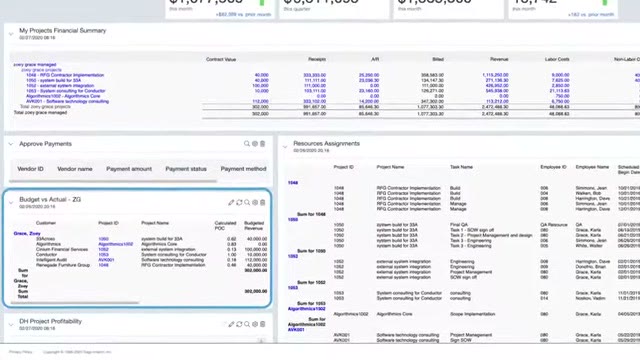Open Algorithmics1002 project ID in Budget vs Actual
Image resolution: width=640 pixels, height=360 pixels.
[x=116, y=244]
